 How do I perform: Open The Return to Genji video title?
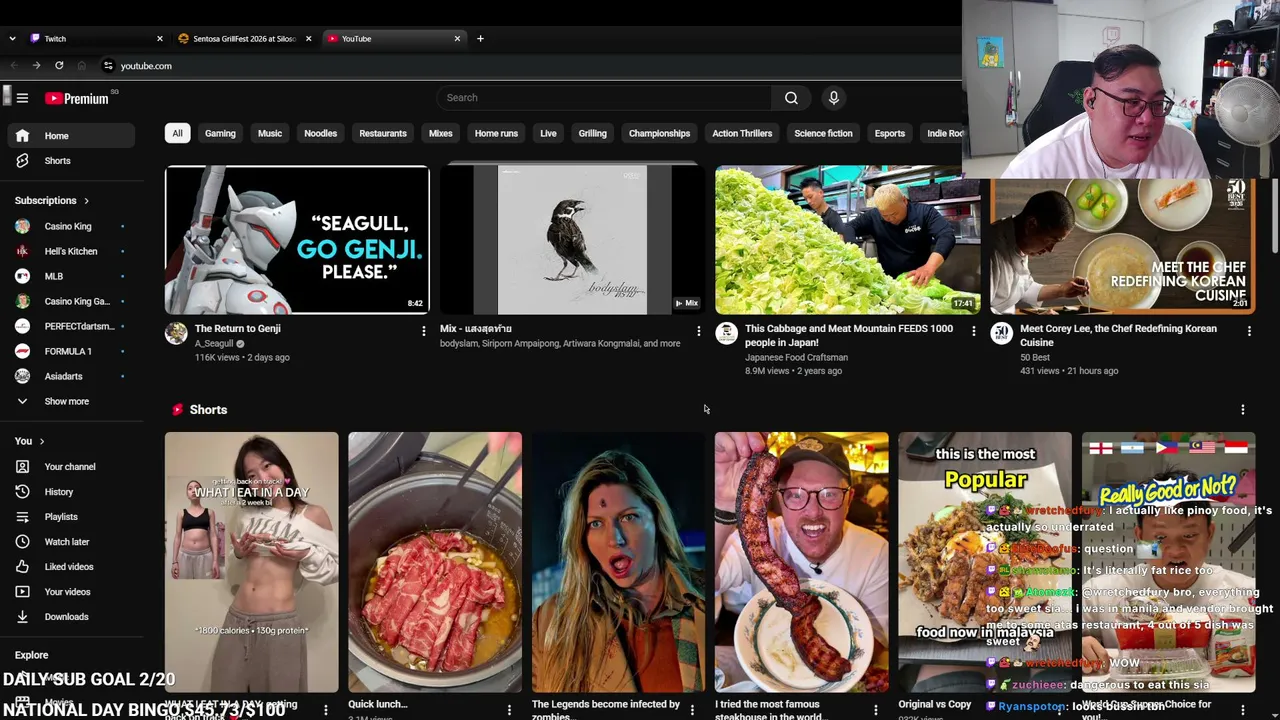(238, 329)
